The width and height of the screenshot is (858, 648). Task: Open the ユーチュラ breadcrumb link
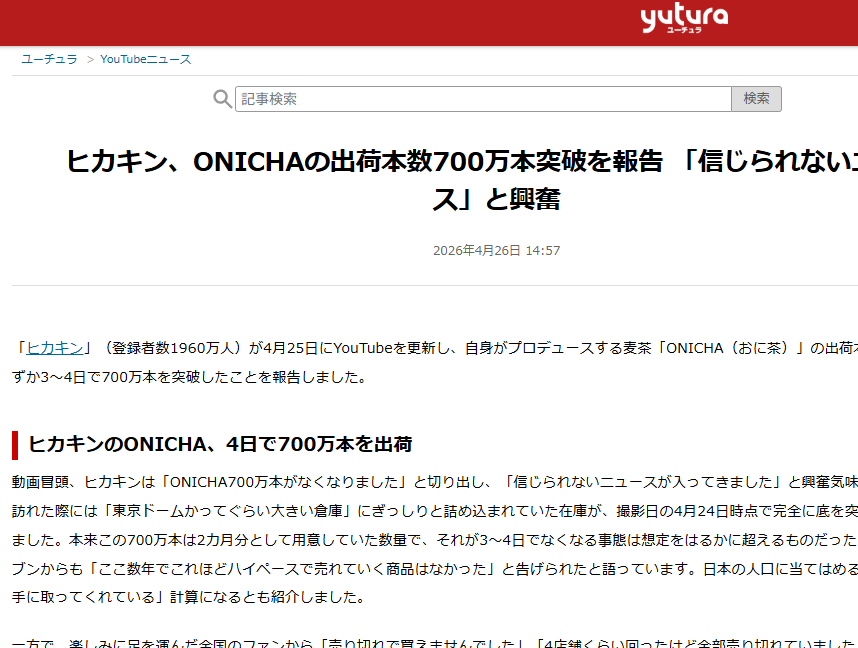tap(49, 59)
